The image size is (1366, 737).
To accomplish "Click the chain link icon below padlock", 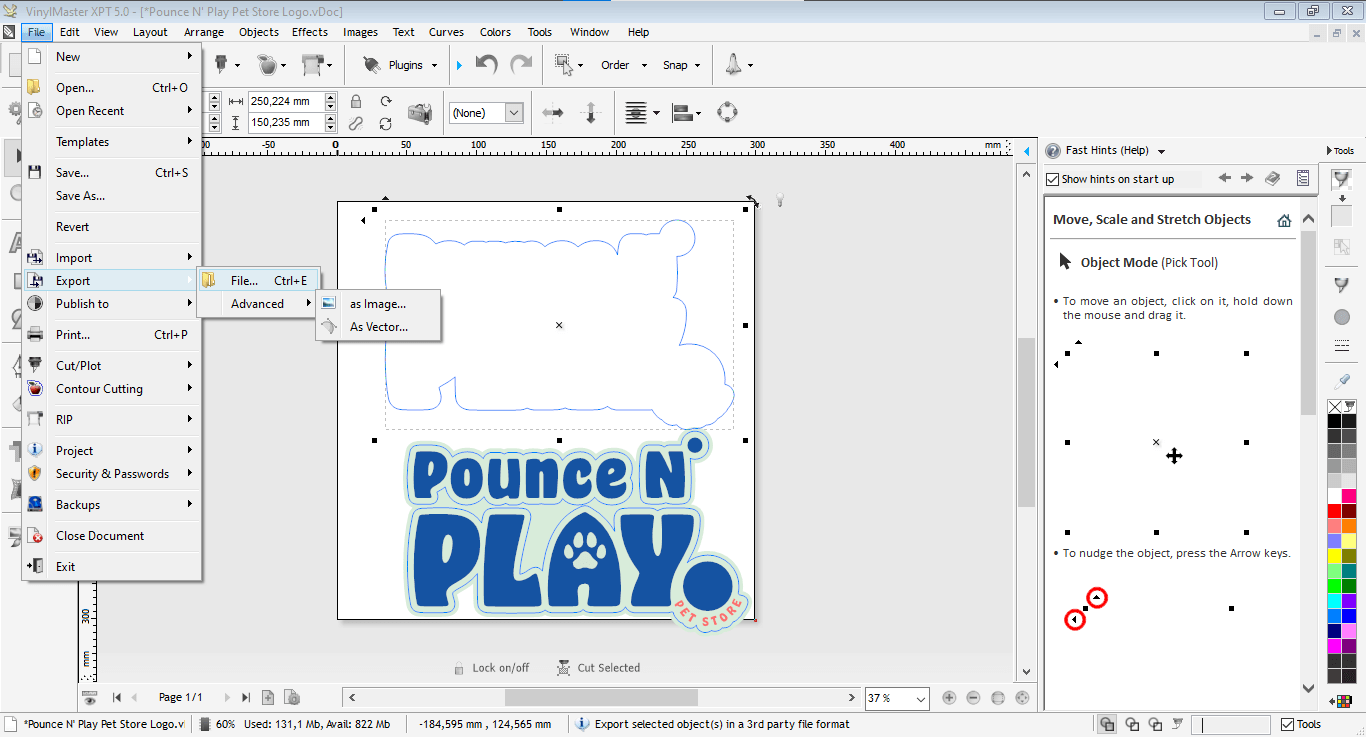I will coord(356,123).
